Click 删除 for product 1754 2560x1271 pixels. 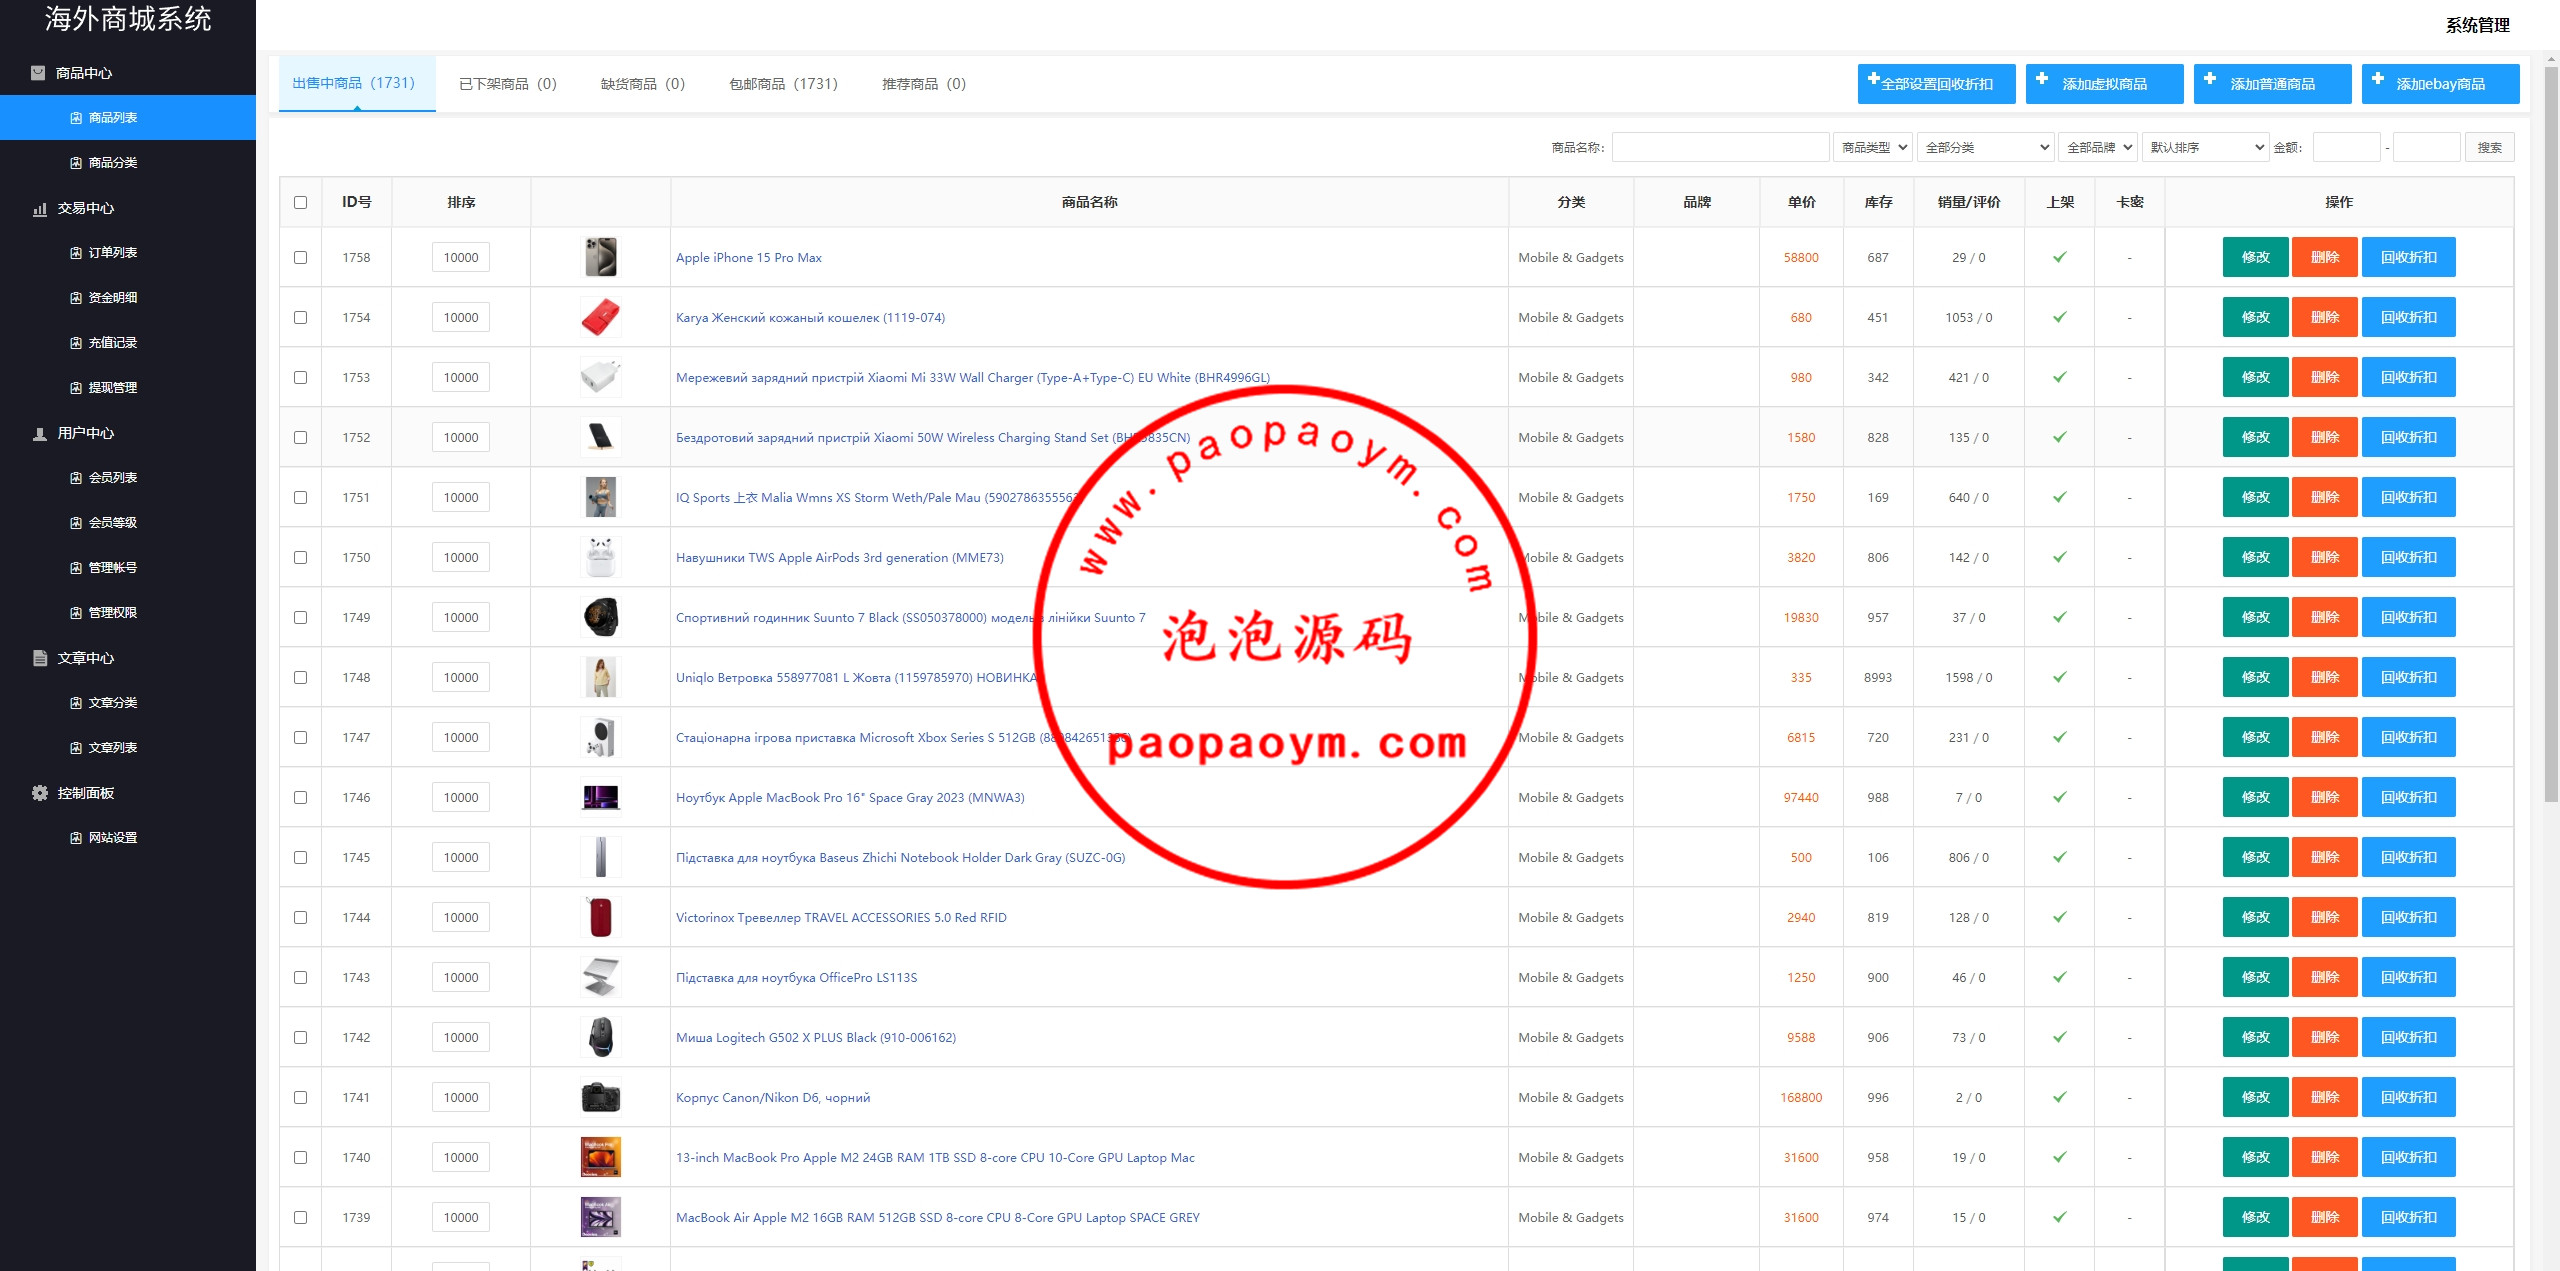pyautogui.click(x=2325, y=317)
